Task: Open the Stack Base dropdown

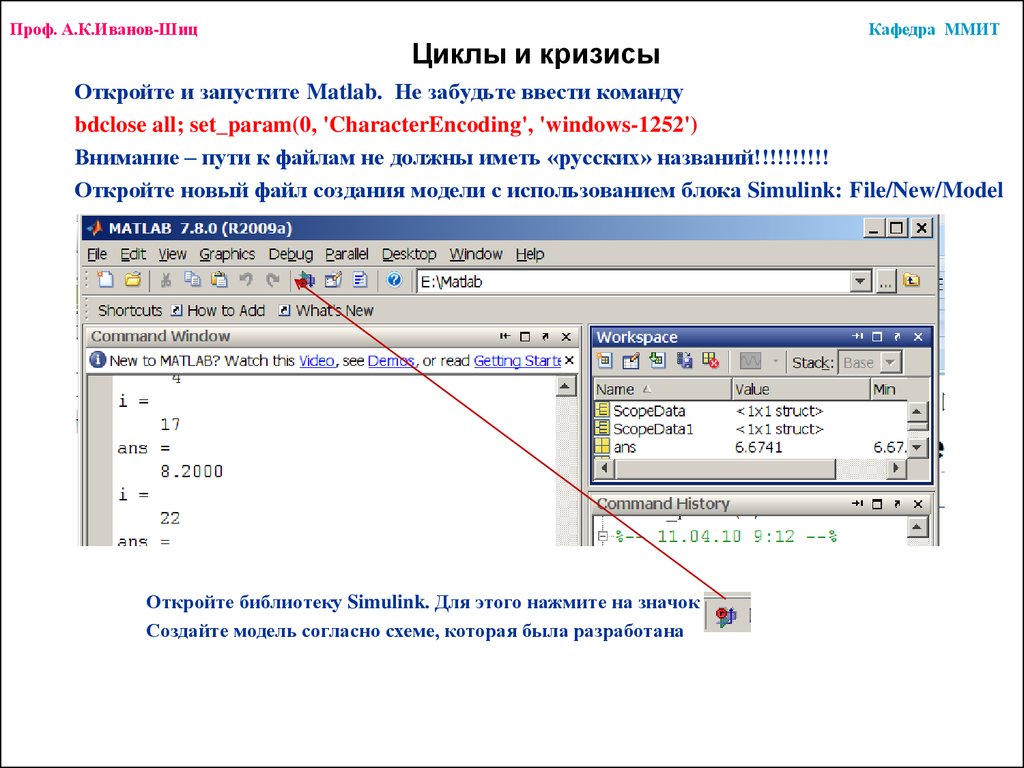Action: tap(890, 362)
